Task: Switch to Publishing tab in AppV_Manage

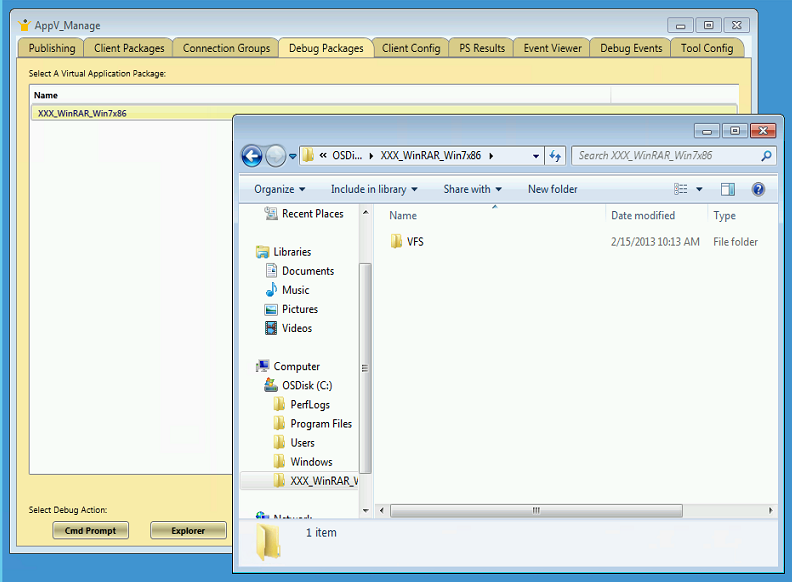Action: click(x=52, y=48)
